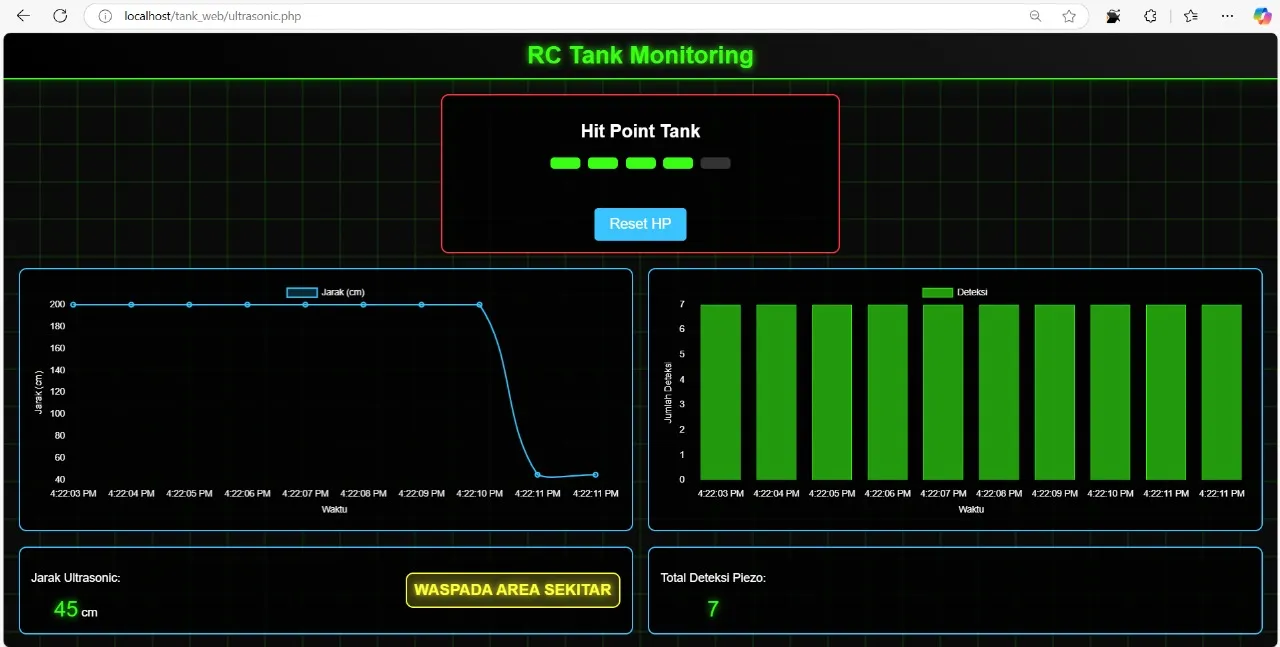
Task: Open browser extensions puzzle icon
Action: pyautogui.click(x=1150, y=16)
